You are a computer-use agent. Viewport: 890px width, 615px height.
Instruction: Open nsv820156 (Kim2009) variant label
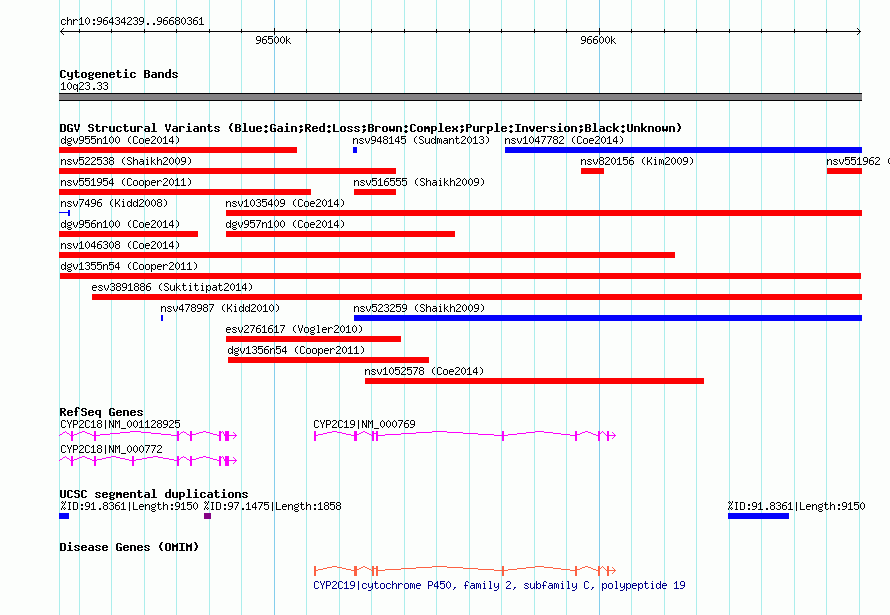click(637, 161)
